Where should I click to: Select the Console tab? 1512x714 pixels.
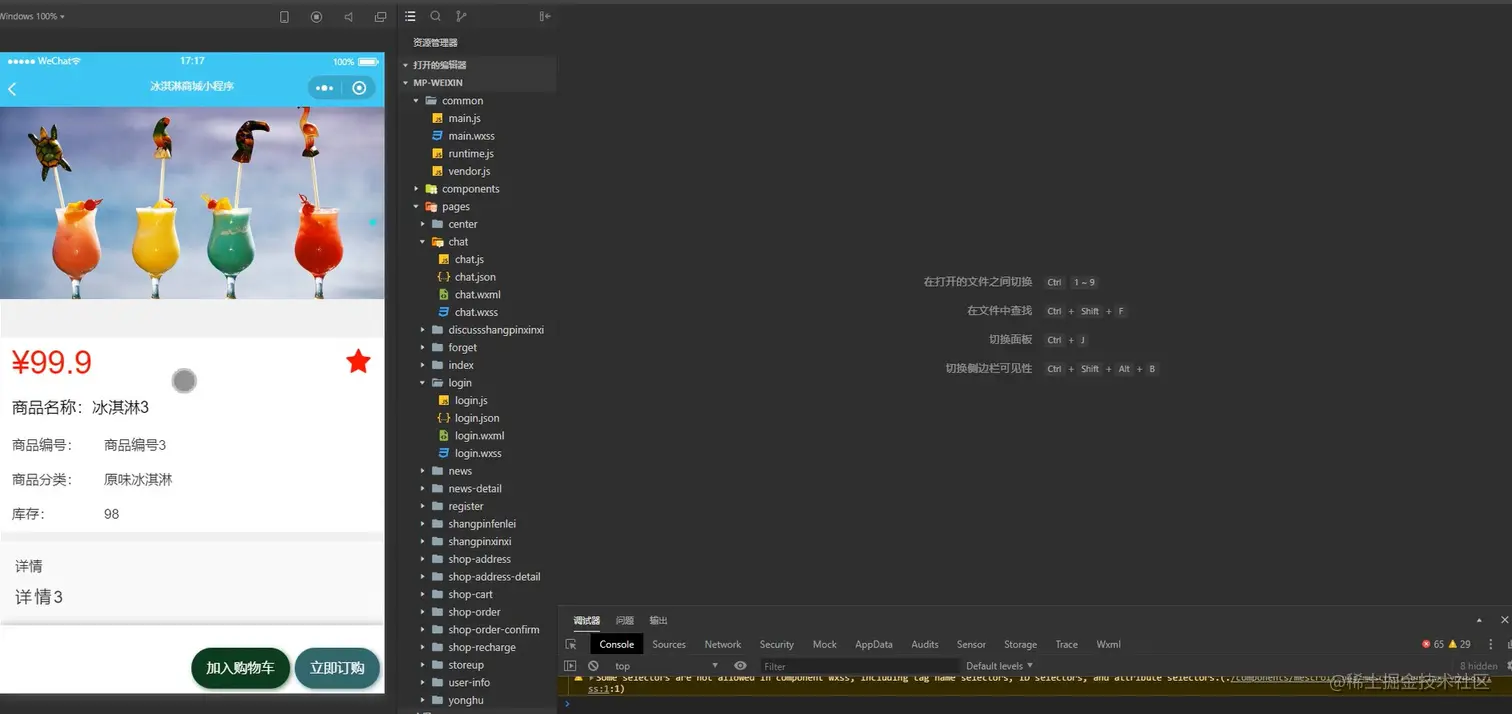(x=617, y=644)
